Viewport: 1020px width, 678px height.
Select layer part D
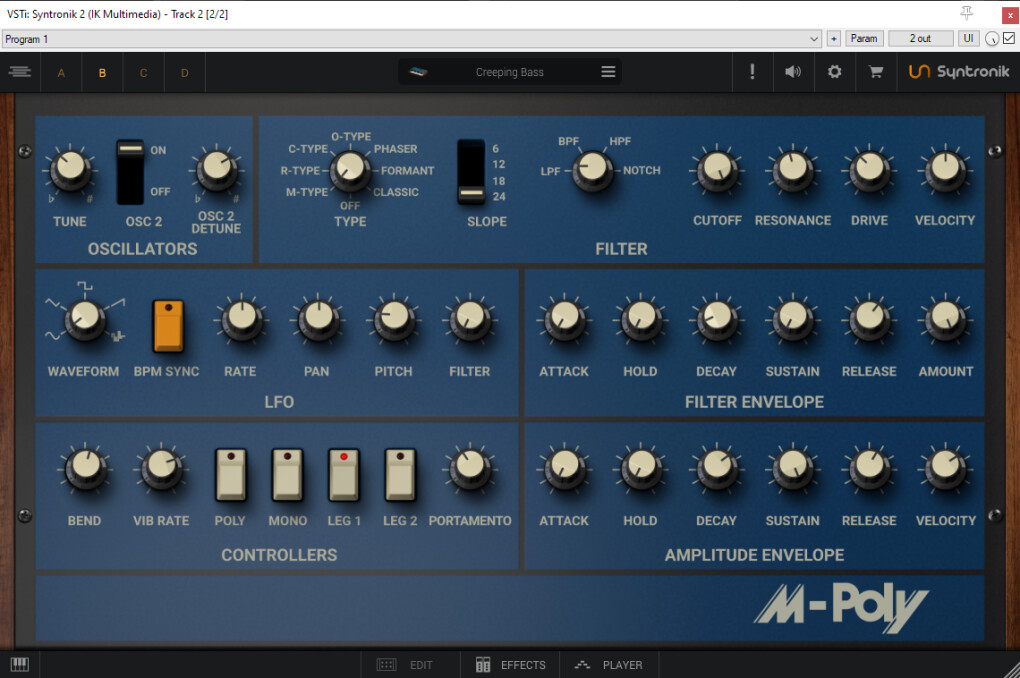(x=185, y=73)
